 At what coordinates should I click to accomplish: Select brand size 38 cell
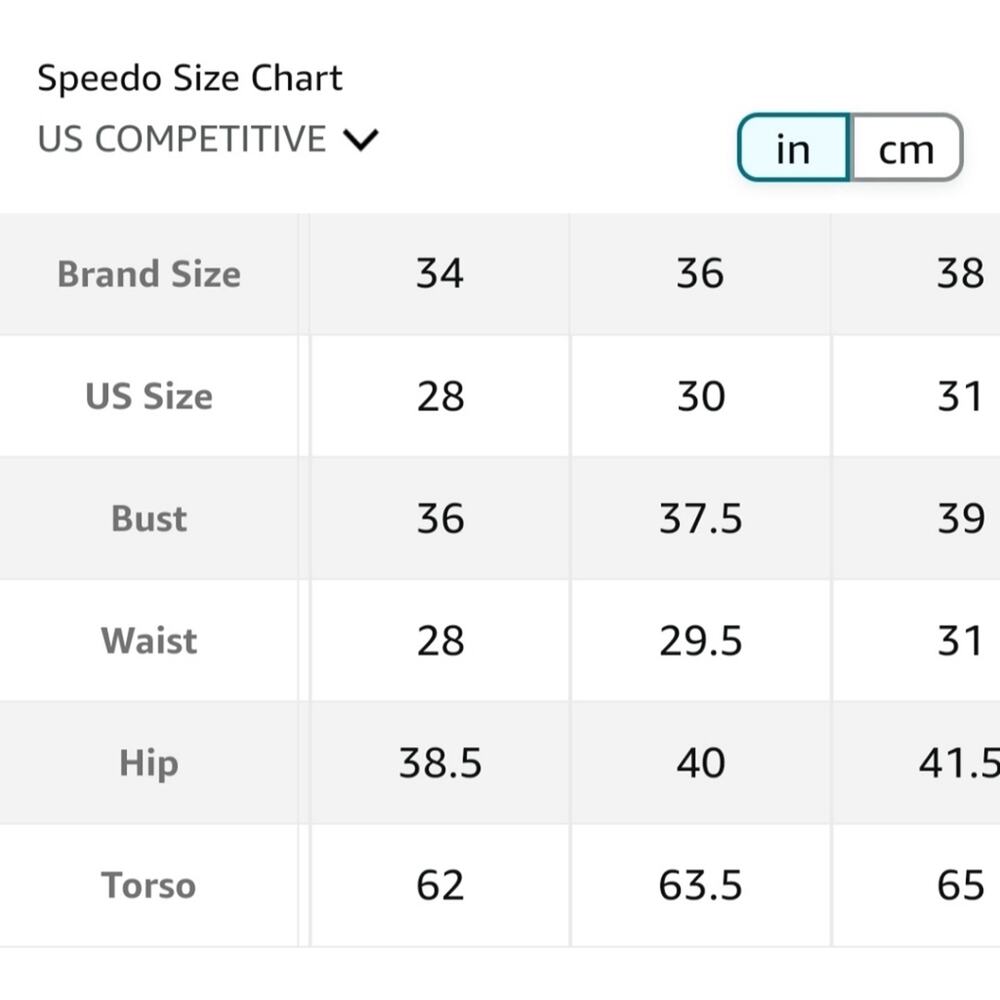(960, 274)
